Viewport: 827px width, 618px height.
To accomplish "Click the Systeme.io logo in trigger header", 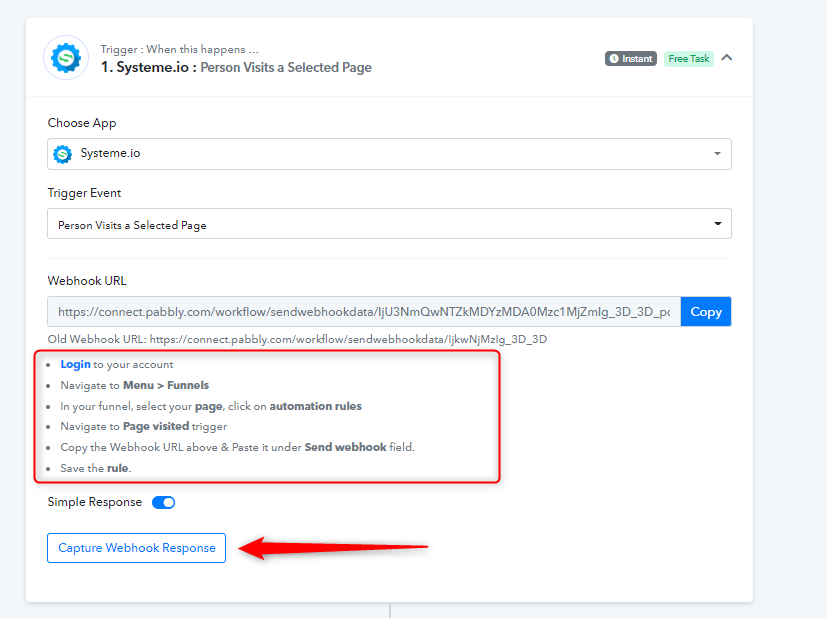I will (66, 57).
